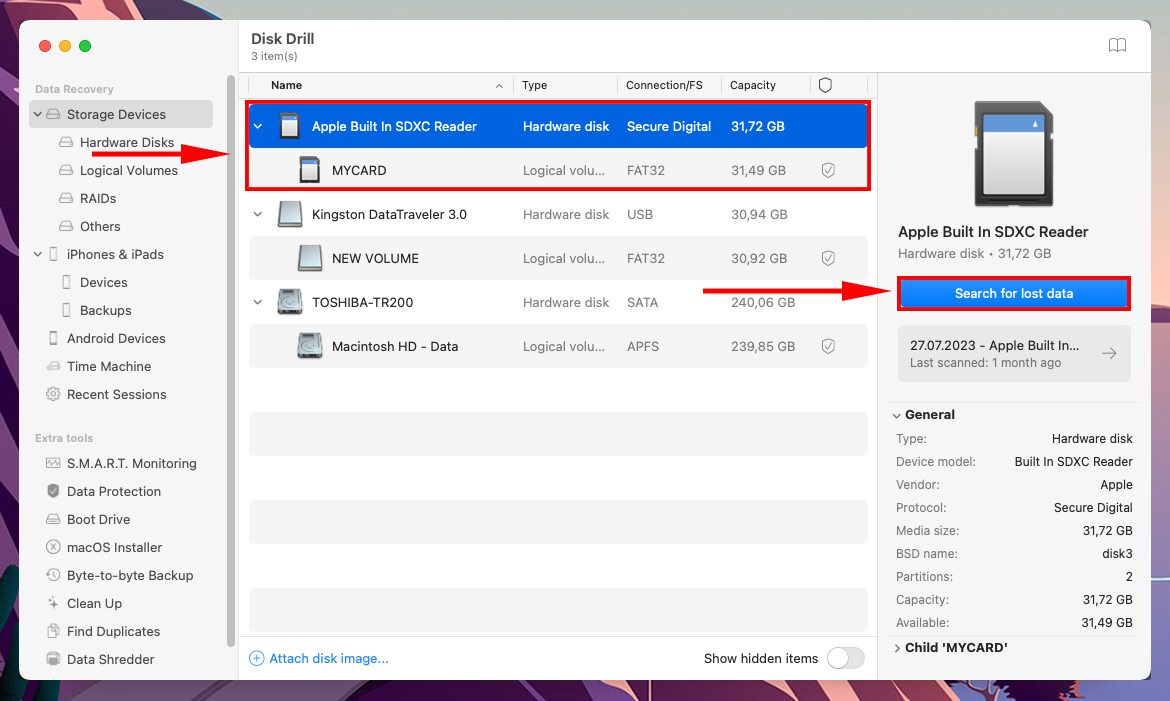Screen dimensions: 1170x701
Task: Click the S.M.A.R.T. Monitoring icon
Action: coord(53,463)
